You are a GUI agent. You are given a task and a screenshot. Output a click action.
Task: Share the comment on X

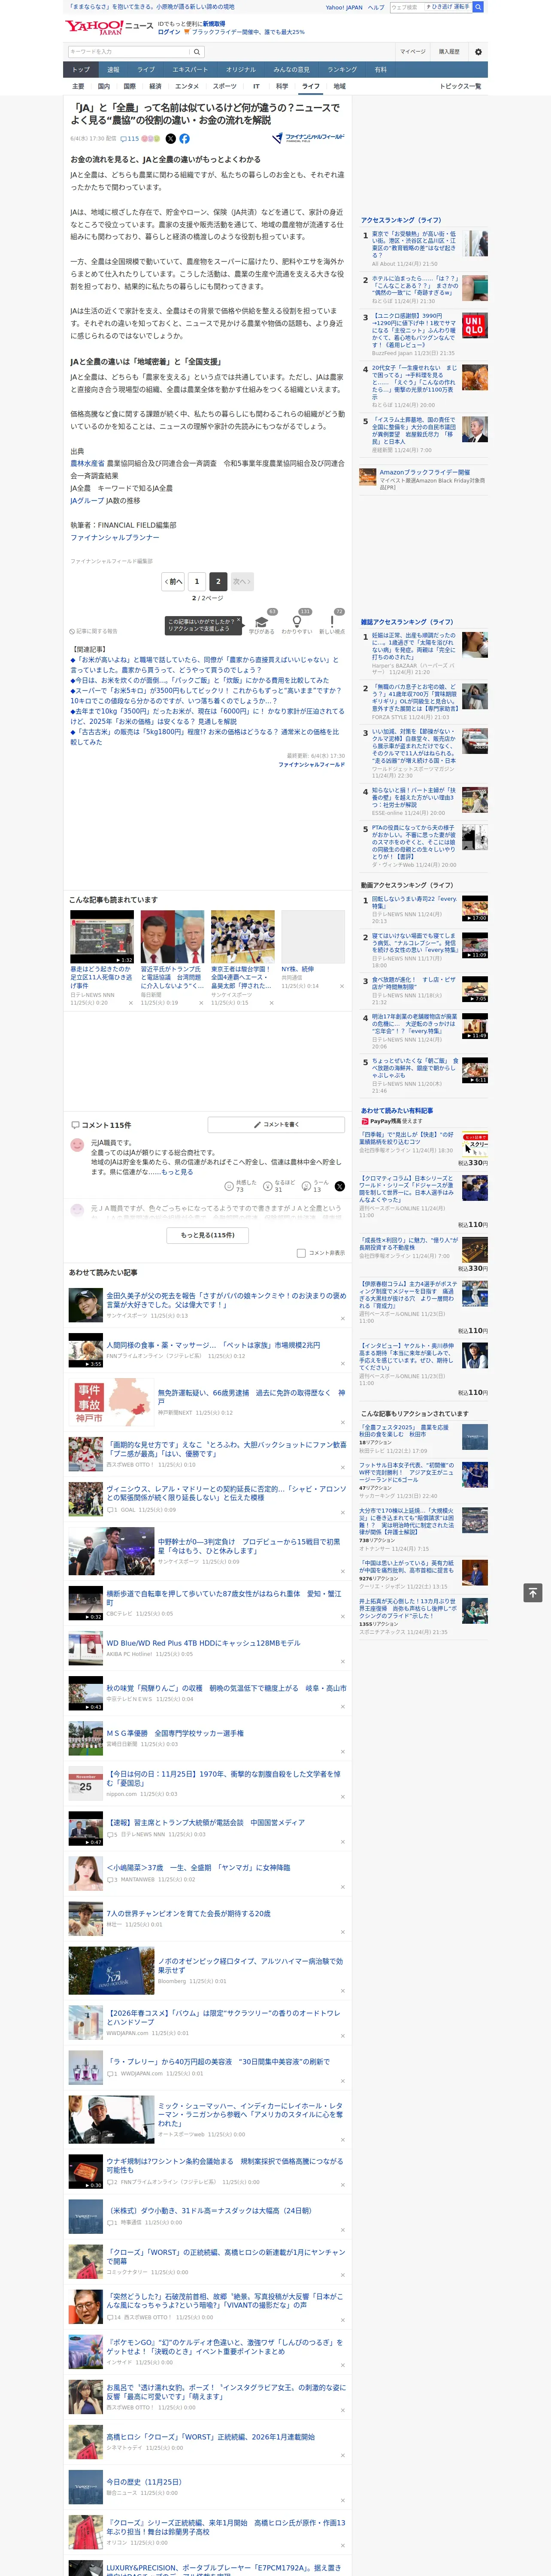coord(339,1186)
